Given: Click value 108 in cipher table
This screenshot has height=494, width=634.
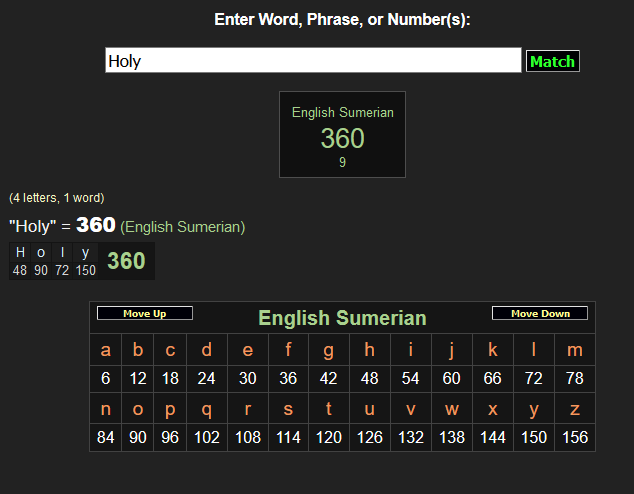Looking at the screenshot, I should pos(248,437).
